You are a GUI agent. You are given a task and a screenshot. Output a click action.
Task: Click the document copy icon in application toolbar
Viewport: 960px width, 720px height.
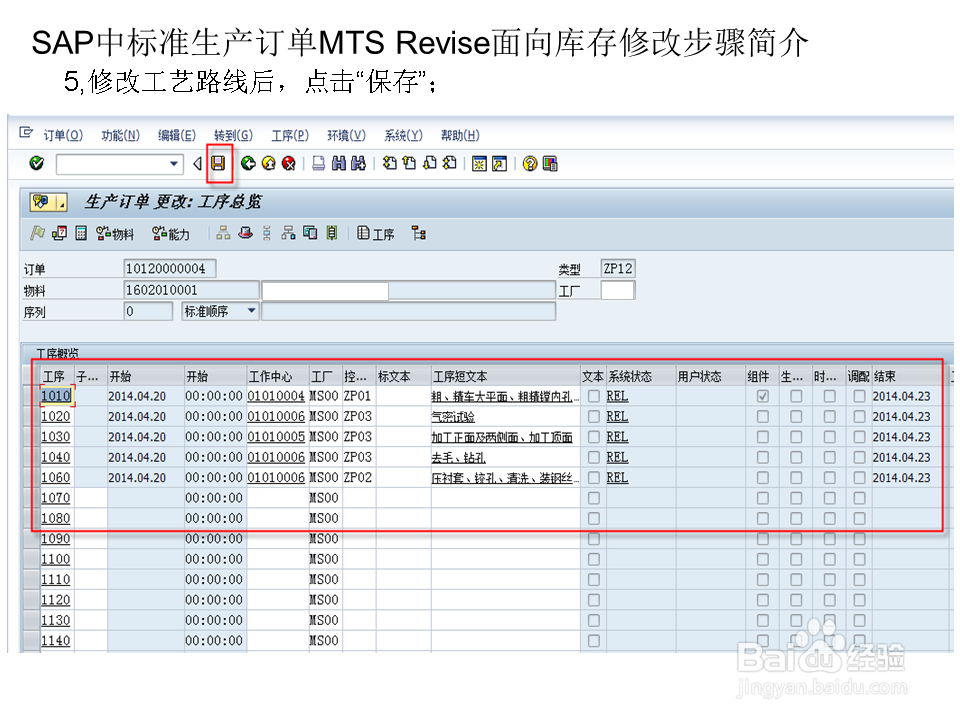[310, 233]
